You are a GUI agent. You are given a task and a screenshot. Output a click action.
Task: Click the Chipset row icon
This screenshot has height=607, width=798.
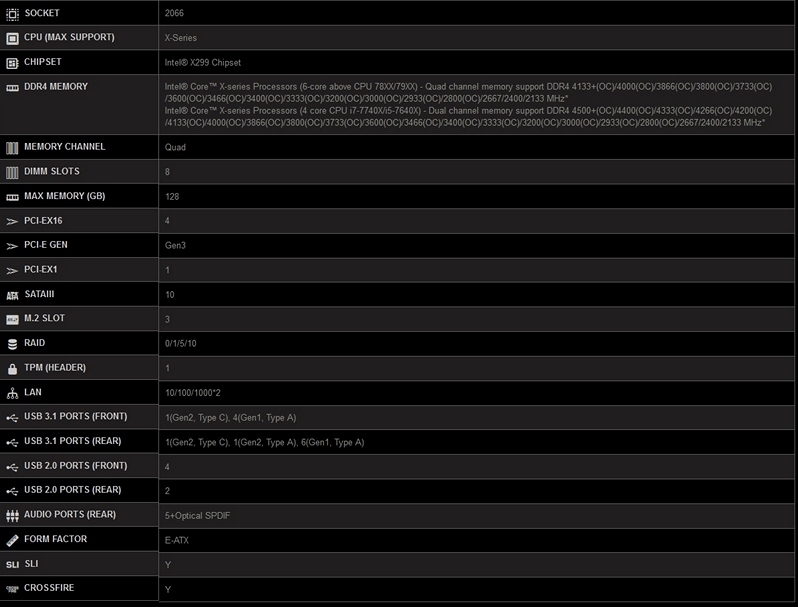click(x=12, y=63)
